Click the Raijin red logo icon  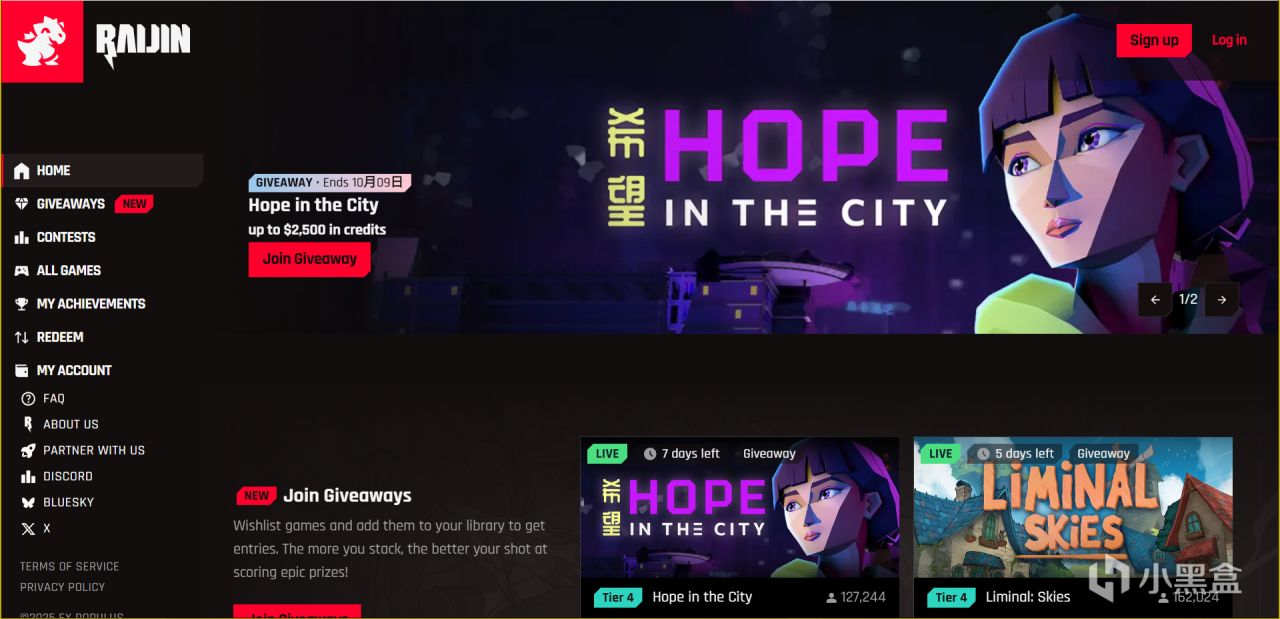point(42,42)
